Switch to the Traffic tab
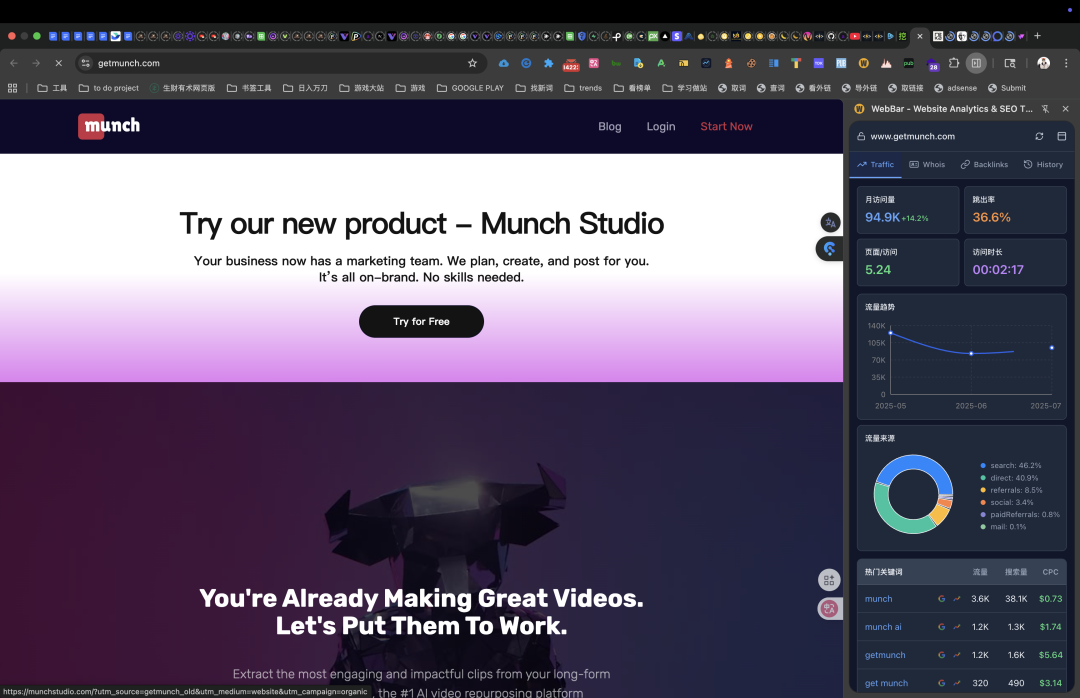The width and height of the screenshot is (1080, 698). (875, 165)
